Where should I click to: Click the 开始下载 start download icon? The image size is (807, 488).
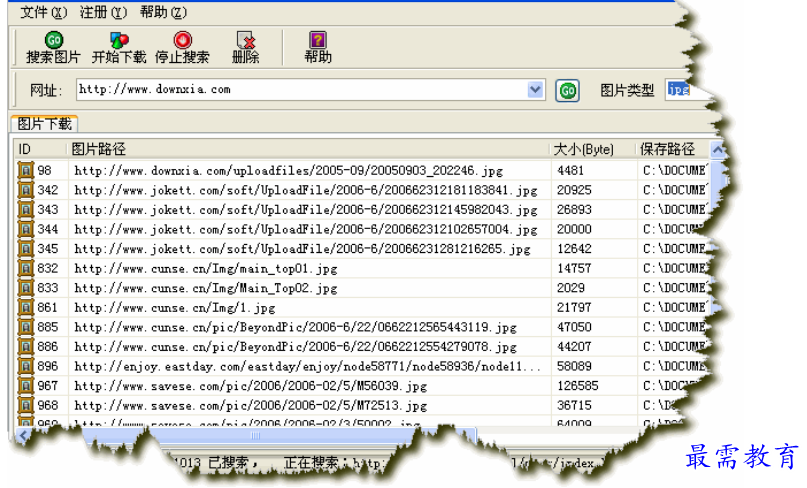[118, 41]
